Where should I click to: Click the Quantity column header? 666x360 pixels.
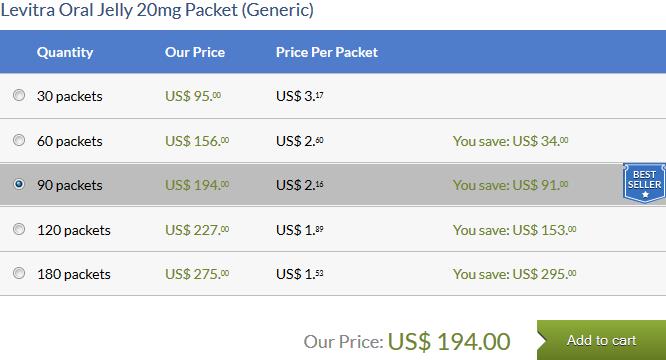(65, 52)
